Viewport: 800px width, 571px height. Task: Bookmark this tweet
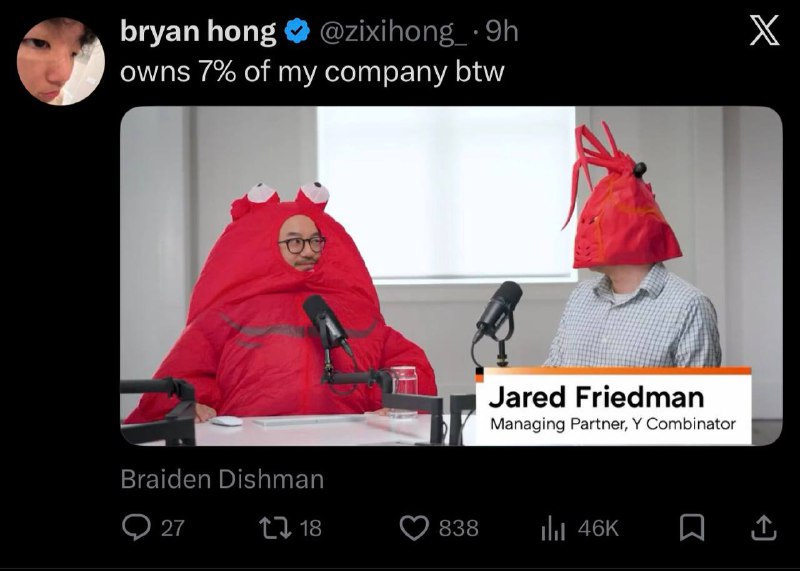[692, 528]
